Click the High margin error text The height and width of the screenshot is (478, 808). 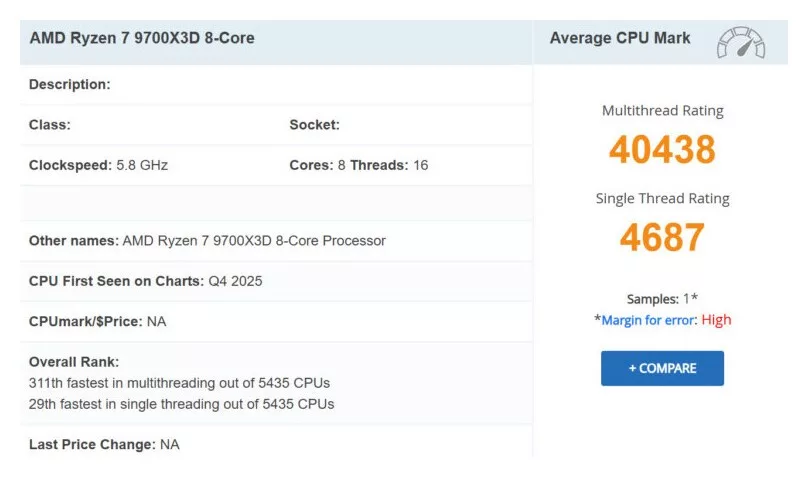pyautogui.click(x=716, y=320)
